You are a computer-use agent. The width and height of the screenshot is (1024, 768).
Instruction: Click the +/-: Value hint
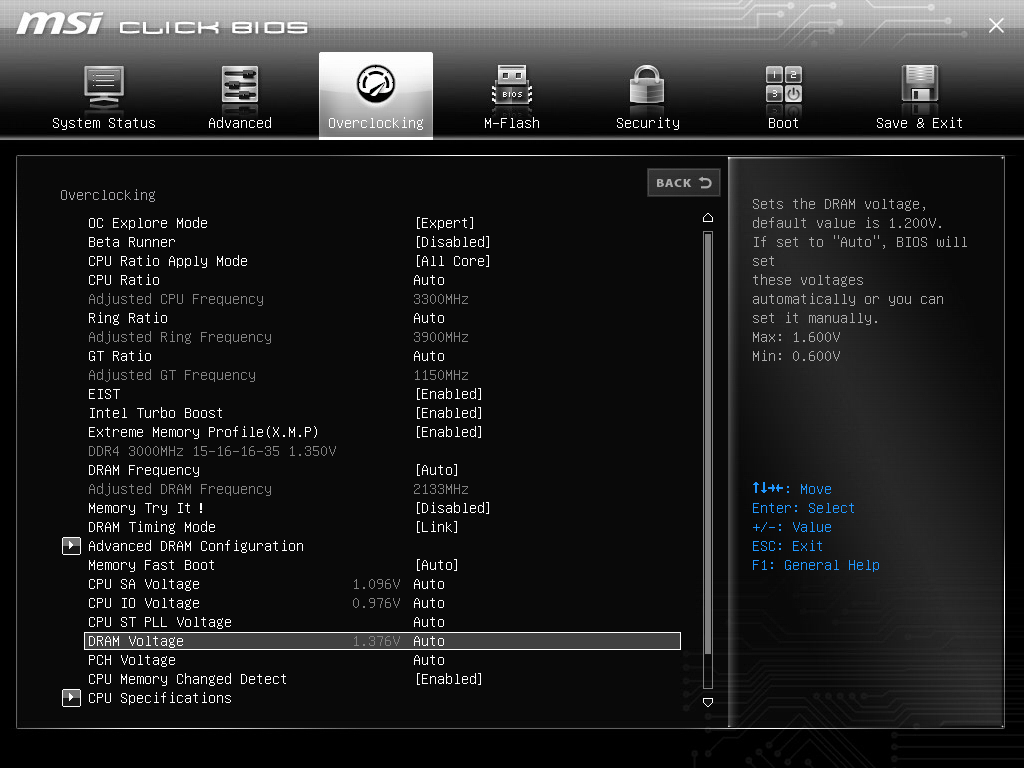[x=792, y=527]
